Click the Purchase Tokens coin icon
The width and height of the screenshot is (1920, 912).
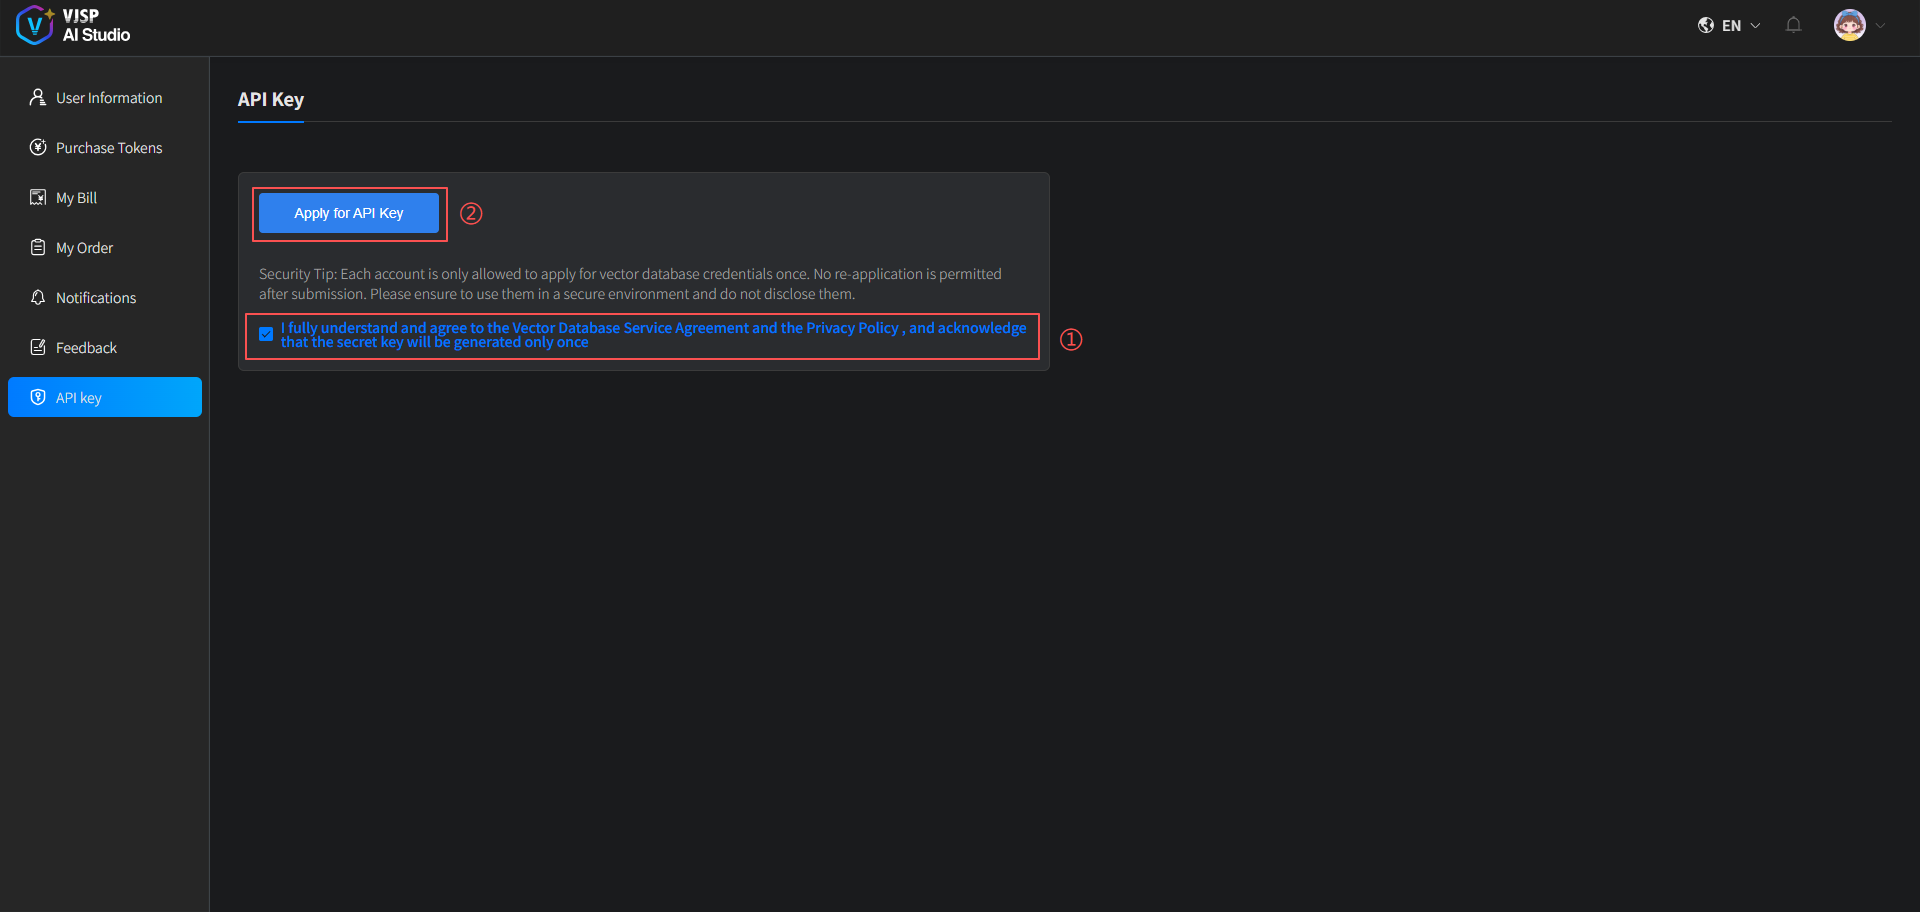coord(38,147)
